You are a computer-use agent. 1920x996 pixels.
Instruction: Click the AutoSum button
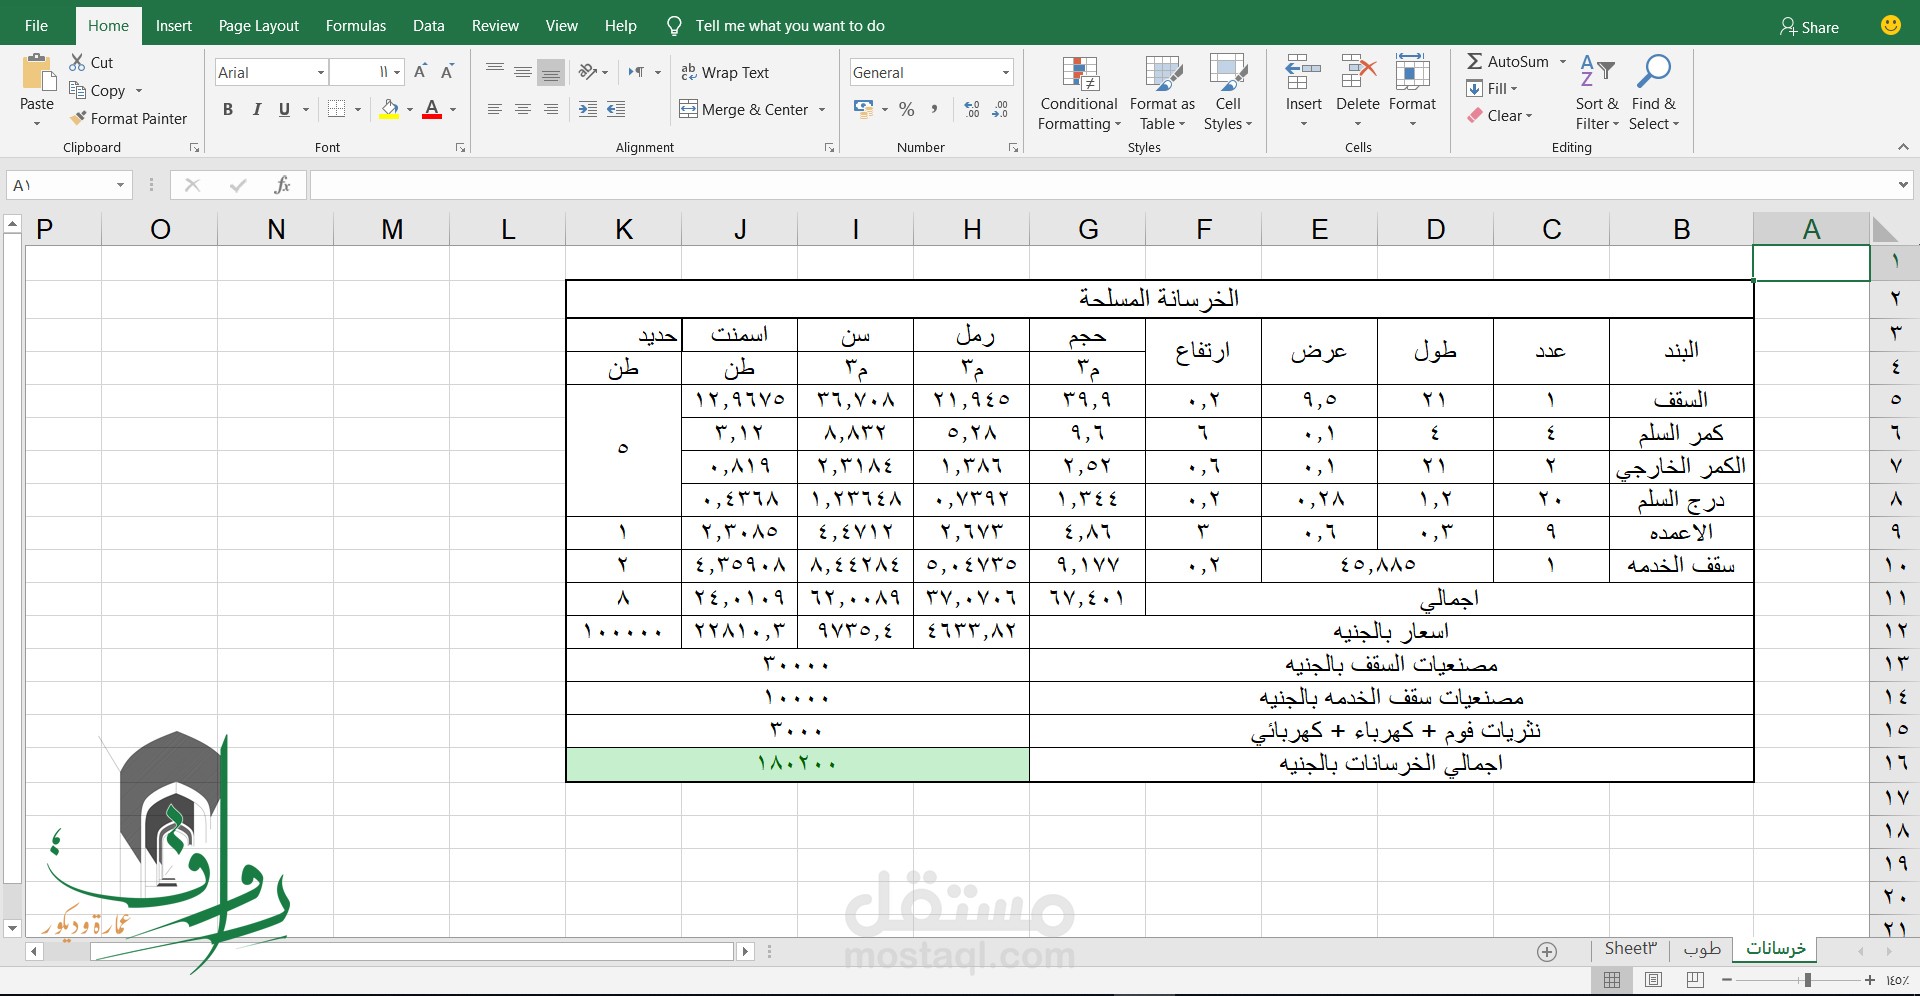[x=1508, y=62]
